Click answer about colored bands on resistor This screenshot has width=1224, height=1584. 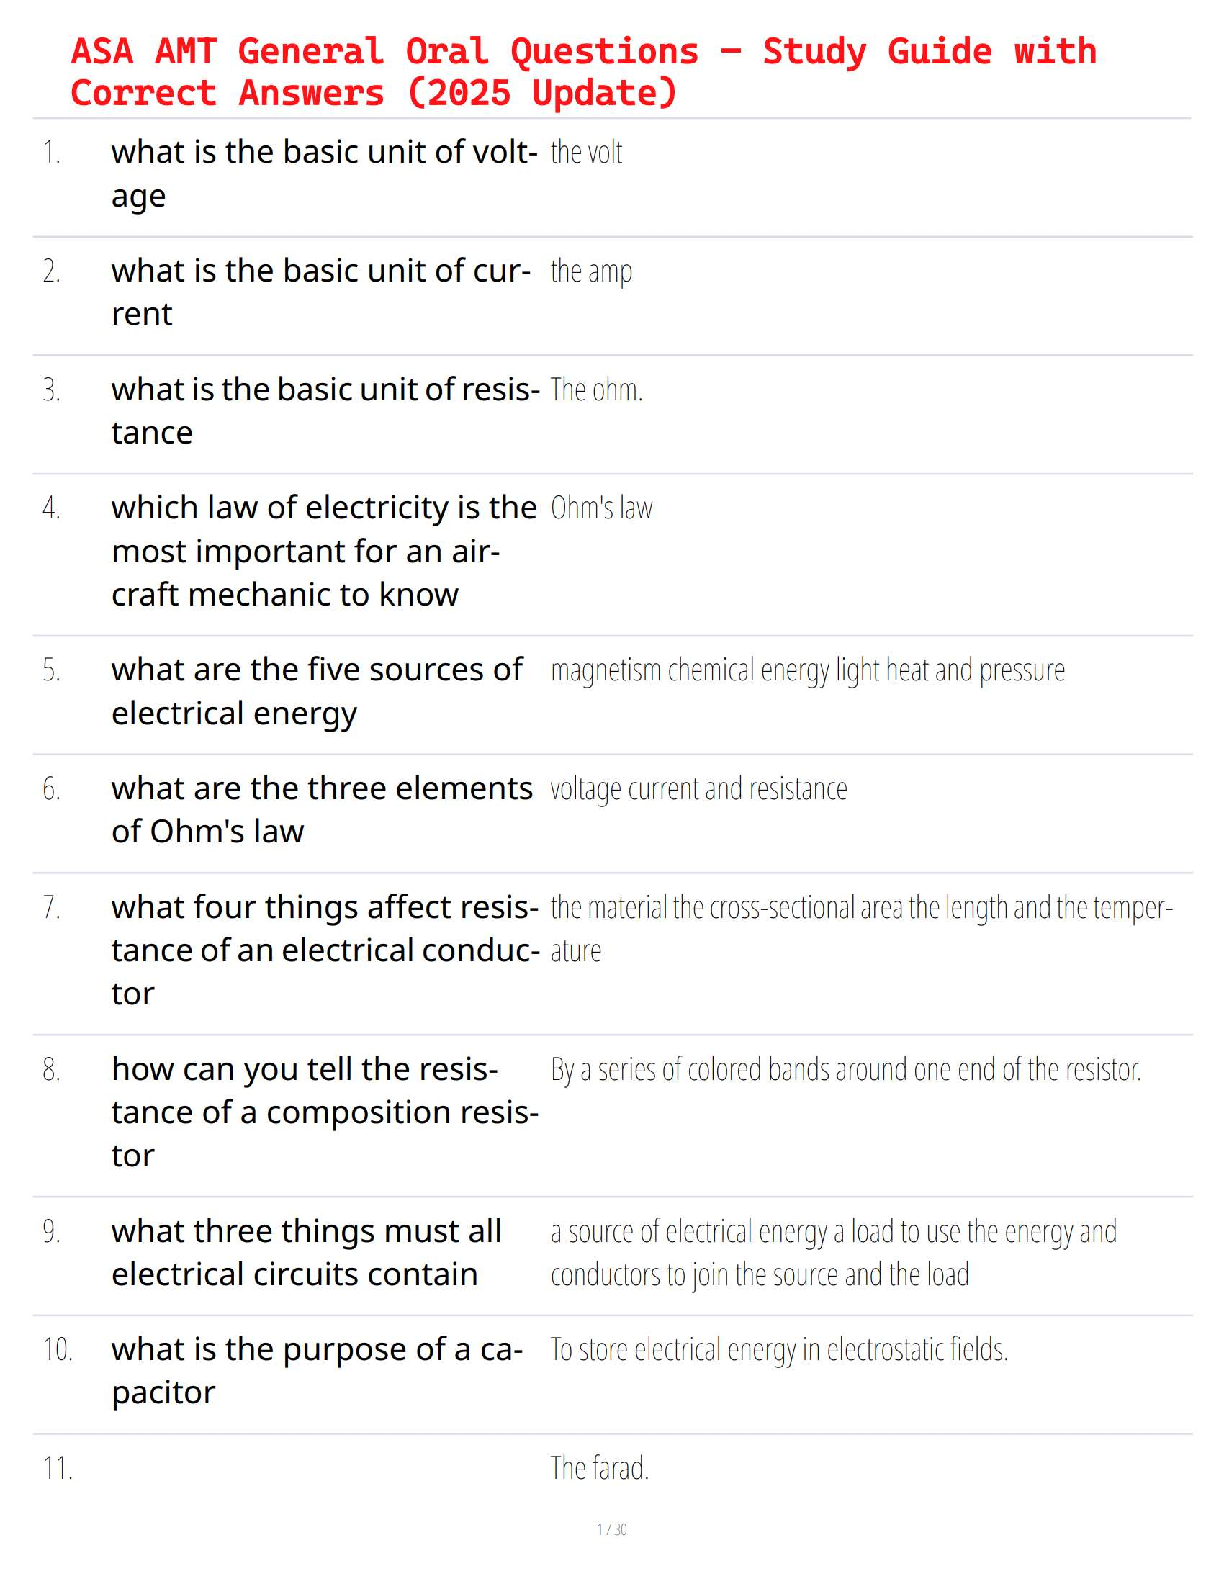pos(845,1070)
